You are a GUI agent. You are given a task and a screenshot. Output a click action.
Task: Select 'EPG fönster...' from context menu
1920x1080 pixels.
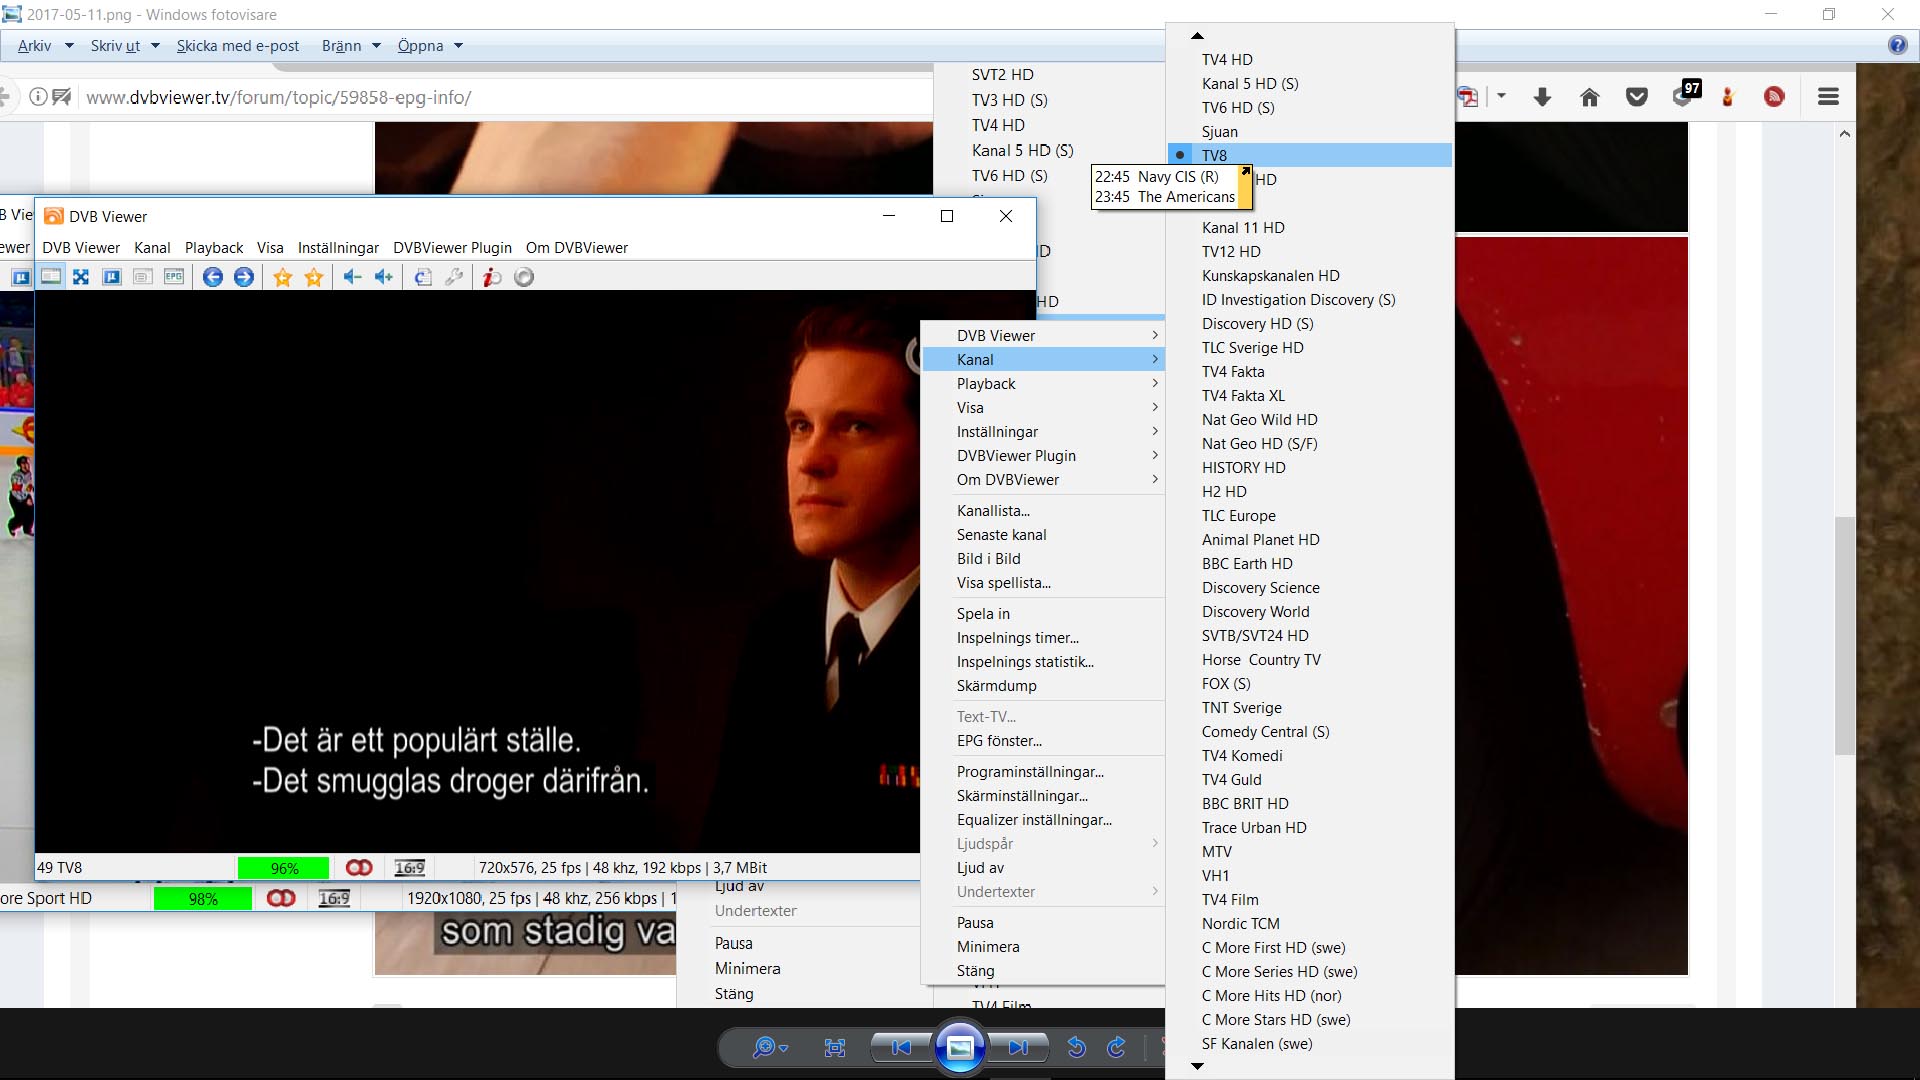coord(999,741)
